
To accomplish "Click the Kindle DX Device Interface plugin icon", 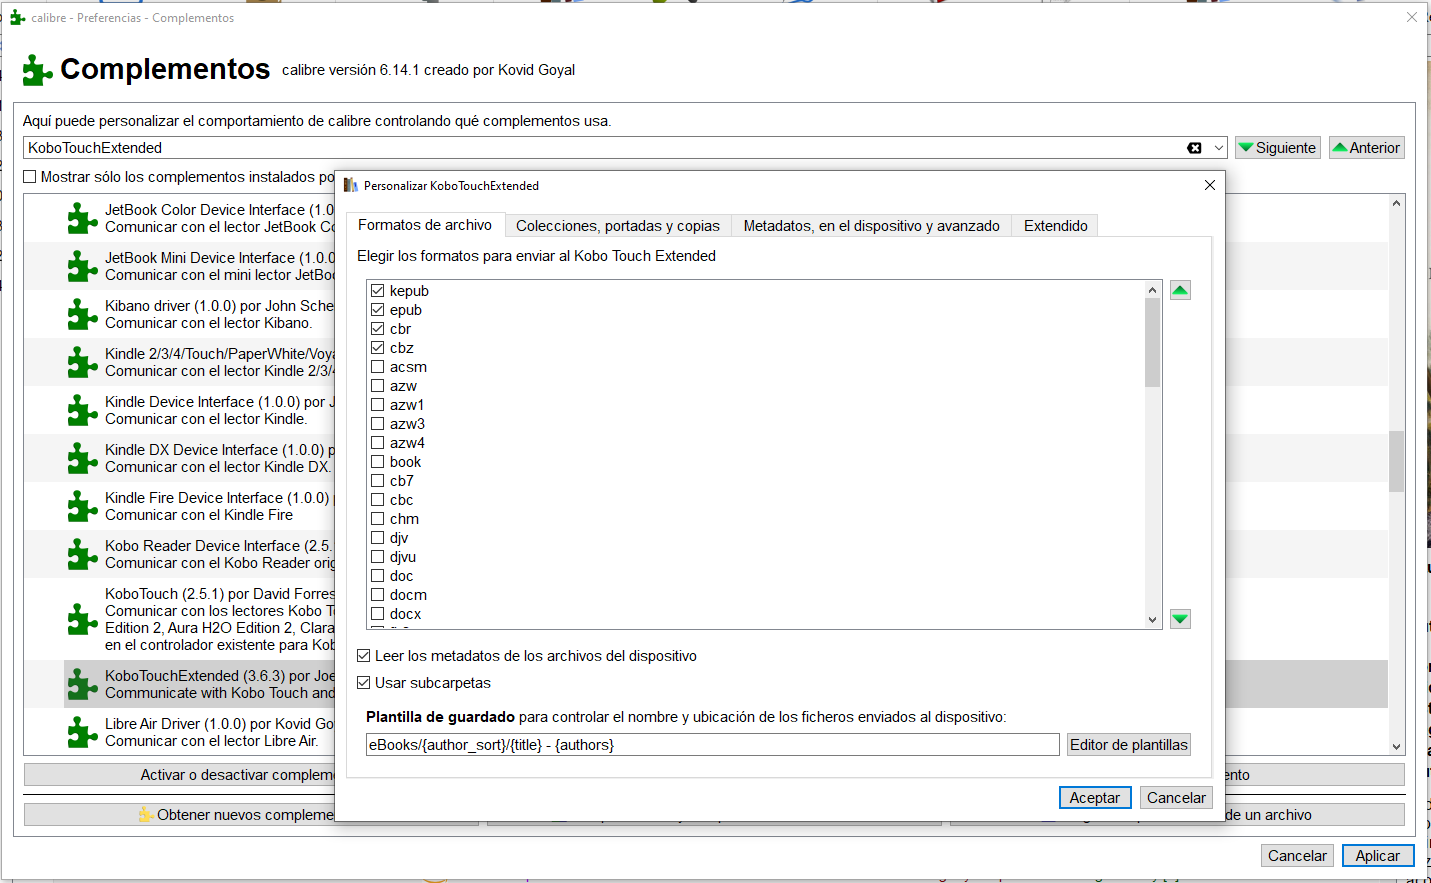I will tap(82, 458).
